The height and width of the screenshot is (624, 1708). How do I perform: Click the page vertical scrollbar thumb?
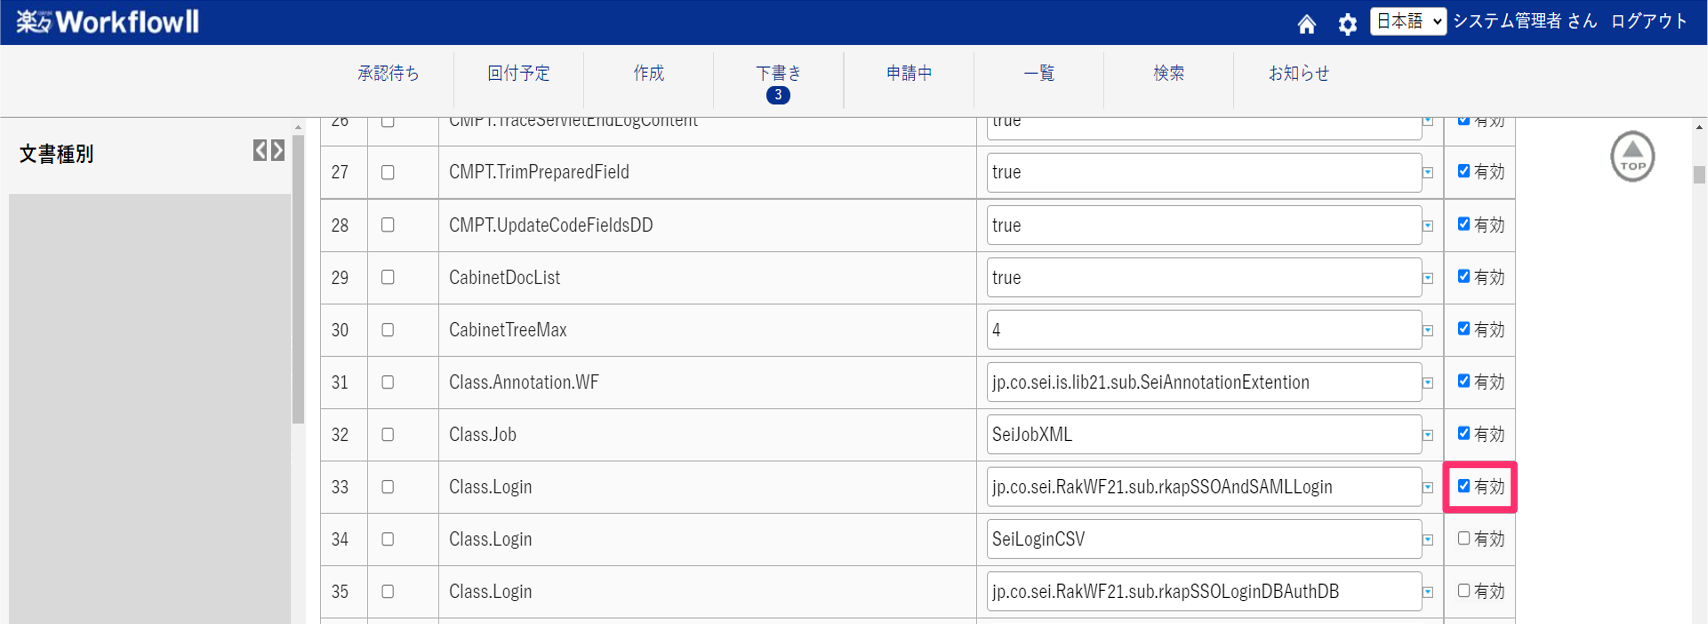(1699, 175)
